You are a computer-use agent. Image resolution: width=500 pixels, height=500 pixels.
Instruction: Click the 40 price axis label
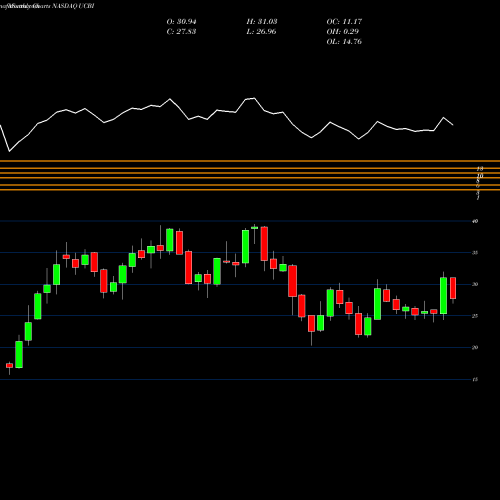click(x=475, y=221)
